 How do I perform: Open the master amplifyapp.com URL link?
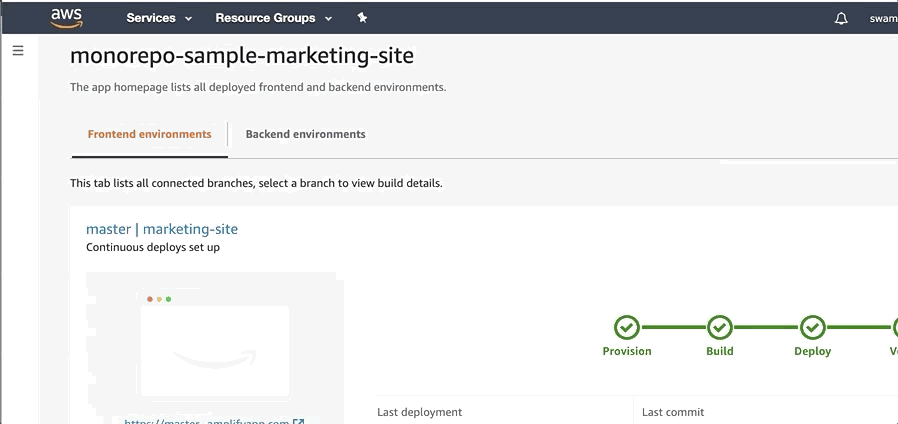click(x=207, y=421)
